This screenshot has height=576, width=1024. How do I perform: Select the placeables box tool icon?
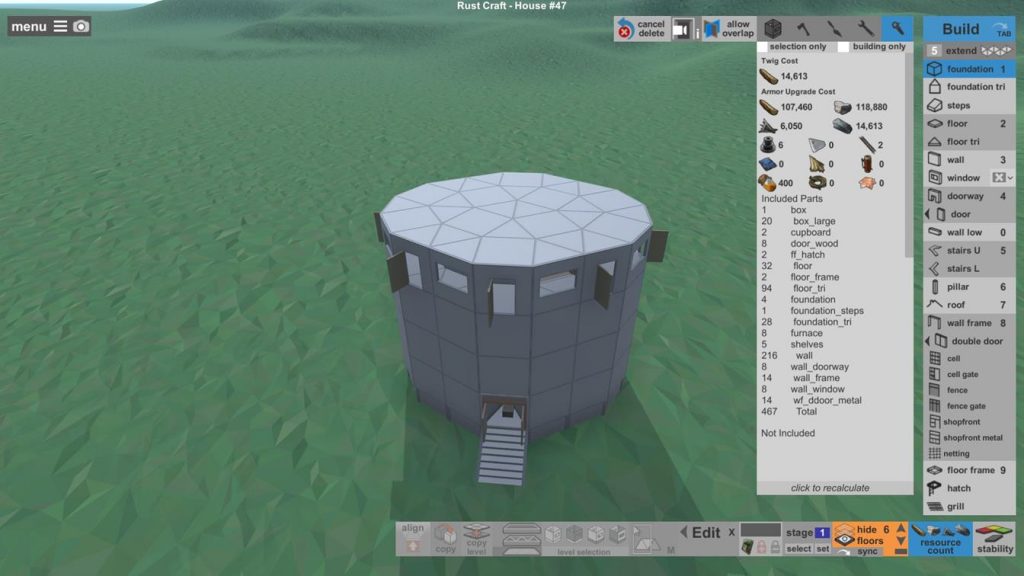click(x=773, y=28)
